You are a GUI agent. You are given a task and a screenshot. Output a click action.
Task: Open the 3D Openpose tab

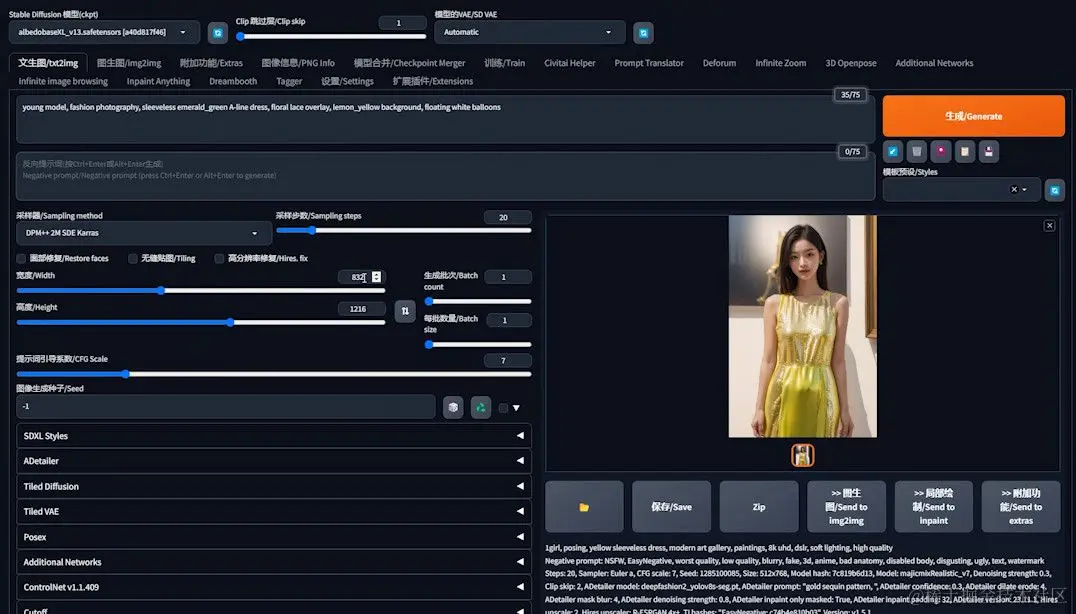(x=851, y=63)
